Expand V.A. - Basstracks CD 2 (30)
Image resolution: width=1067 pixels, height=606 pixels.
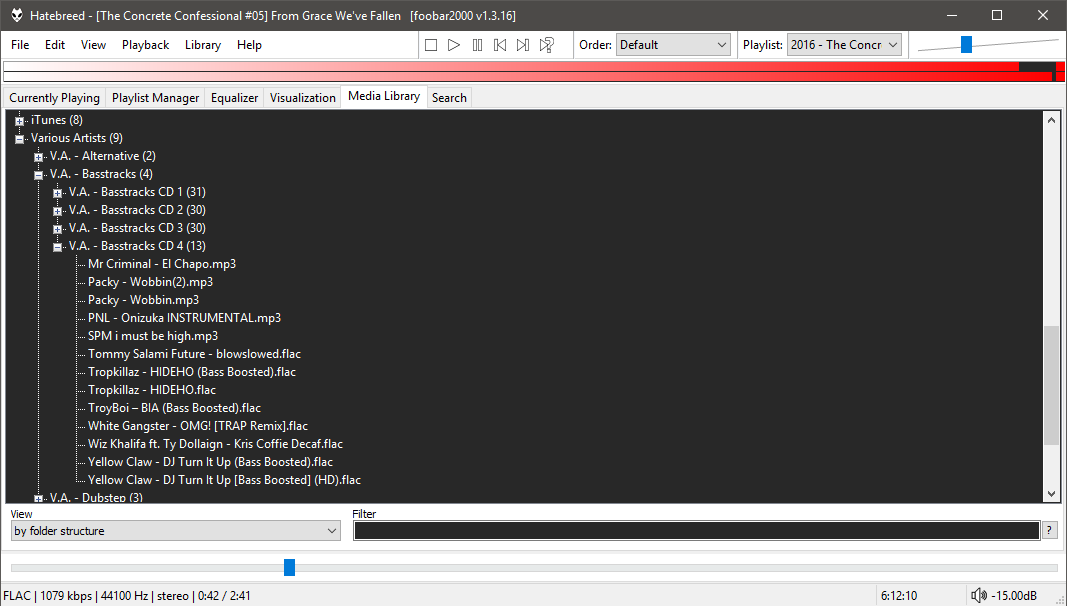pyautogui.click(x=58, y=211)
